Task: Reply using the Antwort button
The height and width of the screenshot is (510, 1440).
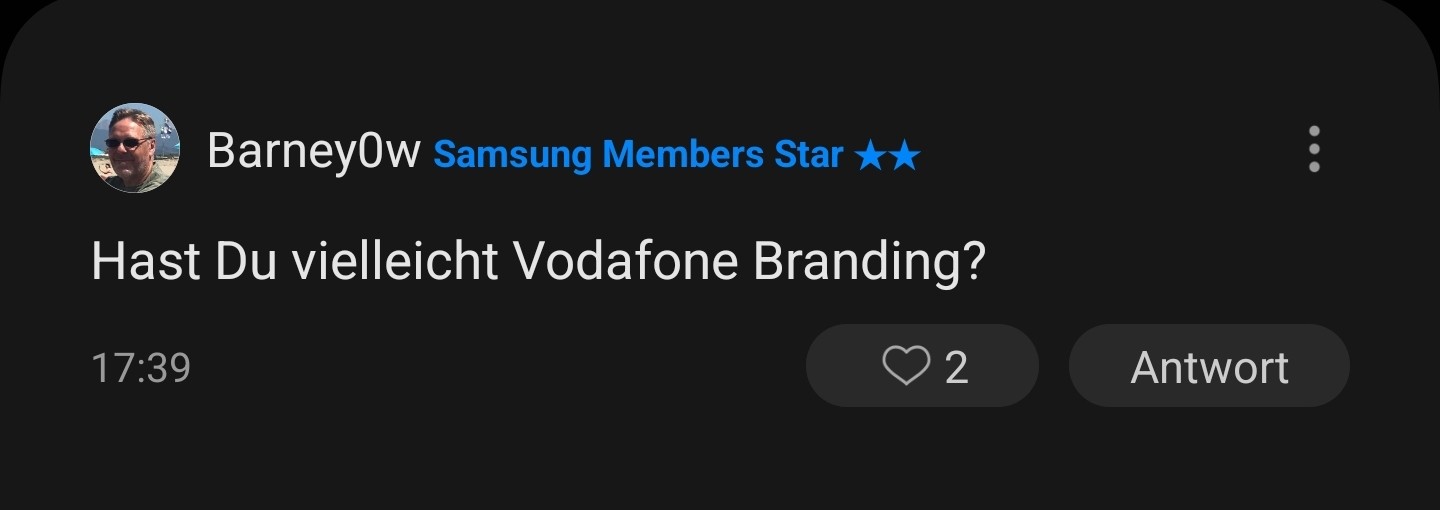Action: click(1209, 366)
